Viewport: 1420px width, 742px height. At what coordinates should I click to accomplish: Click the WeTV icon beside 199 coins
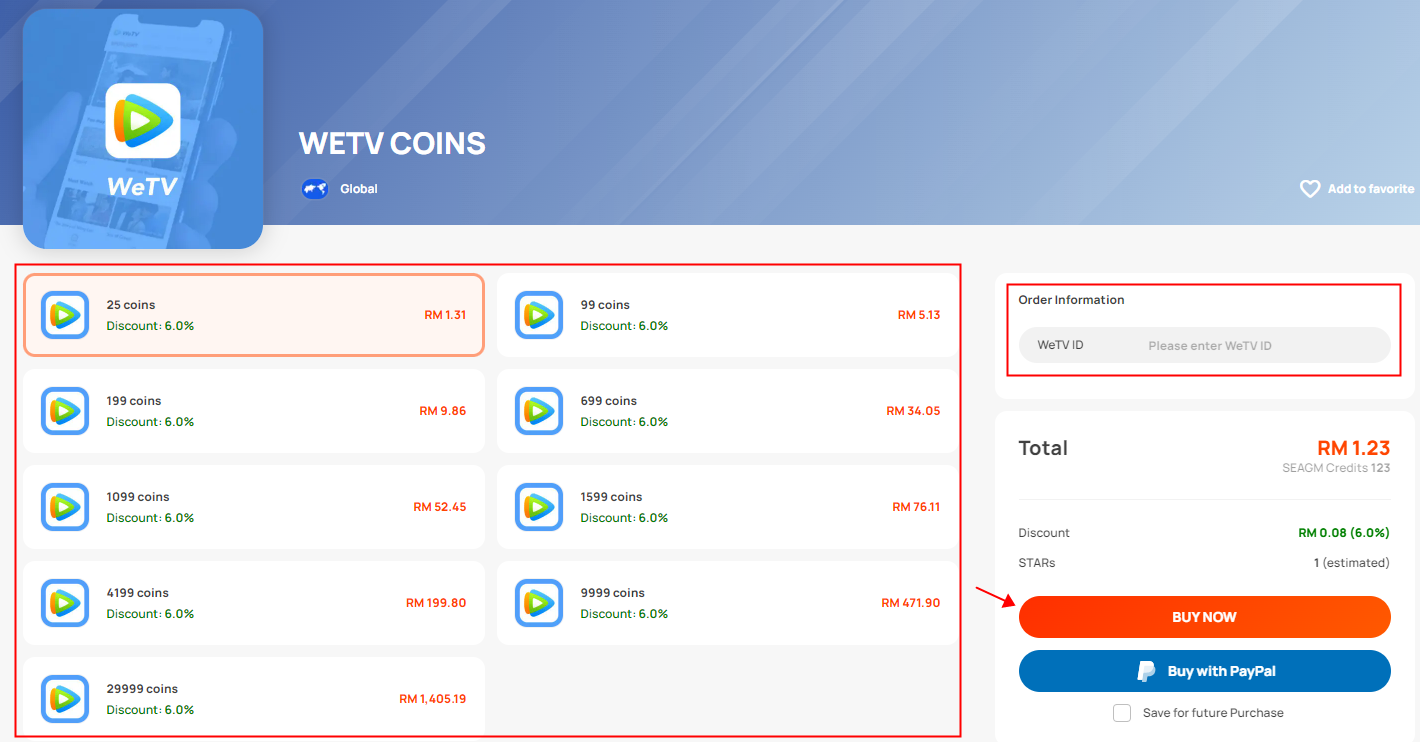click(65, 411)
